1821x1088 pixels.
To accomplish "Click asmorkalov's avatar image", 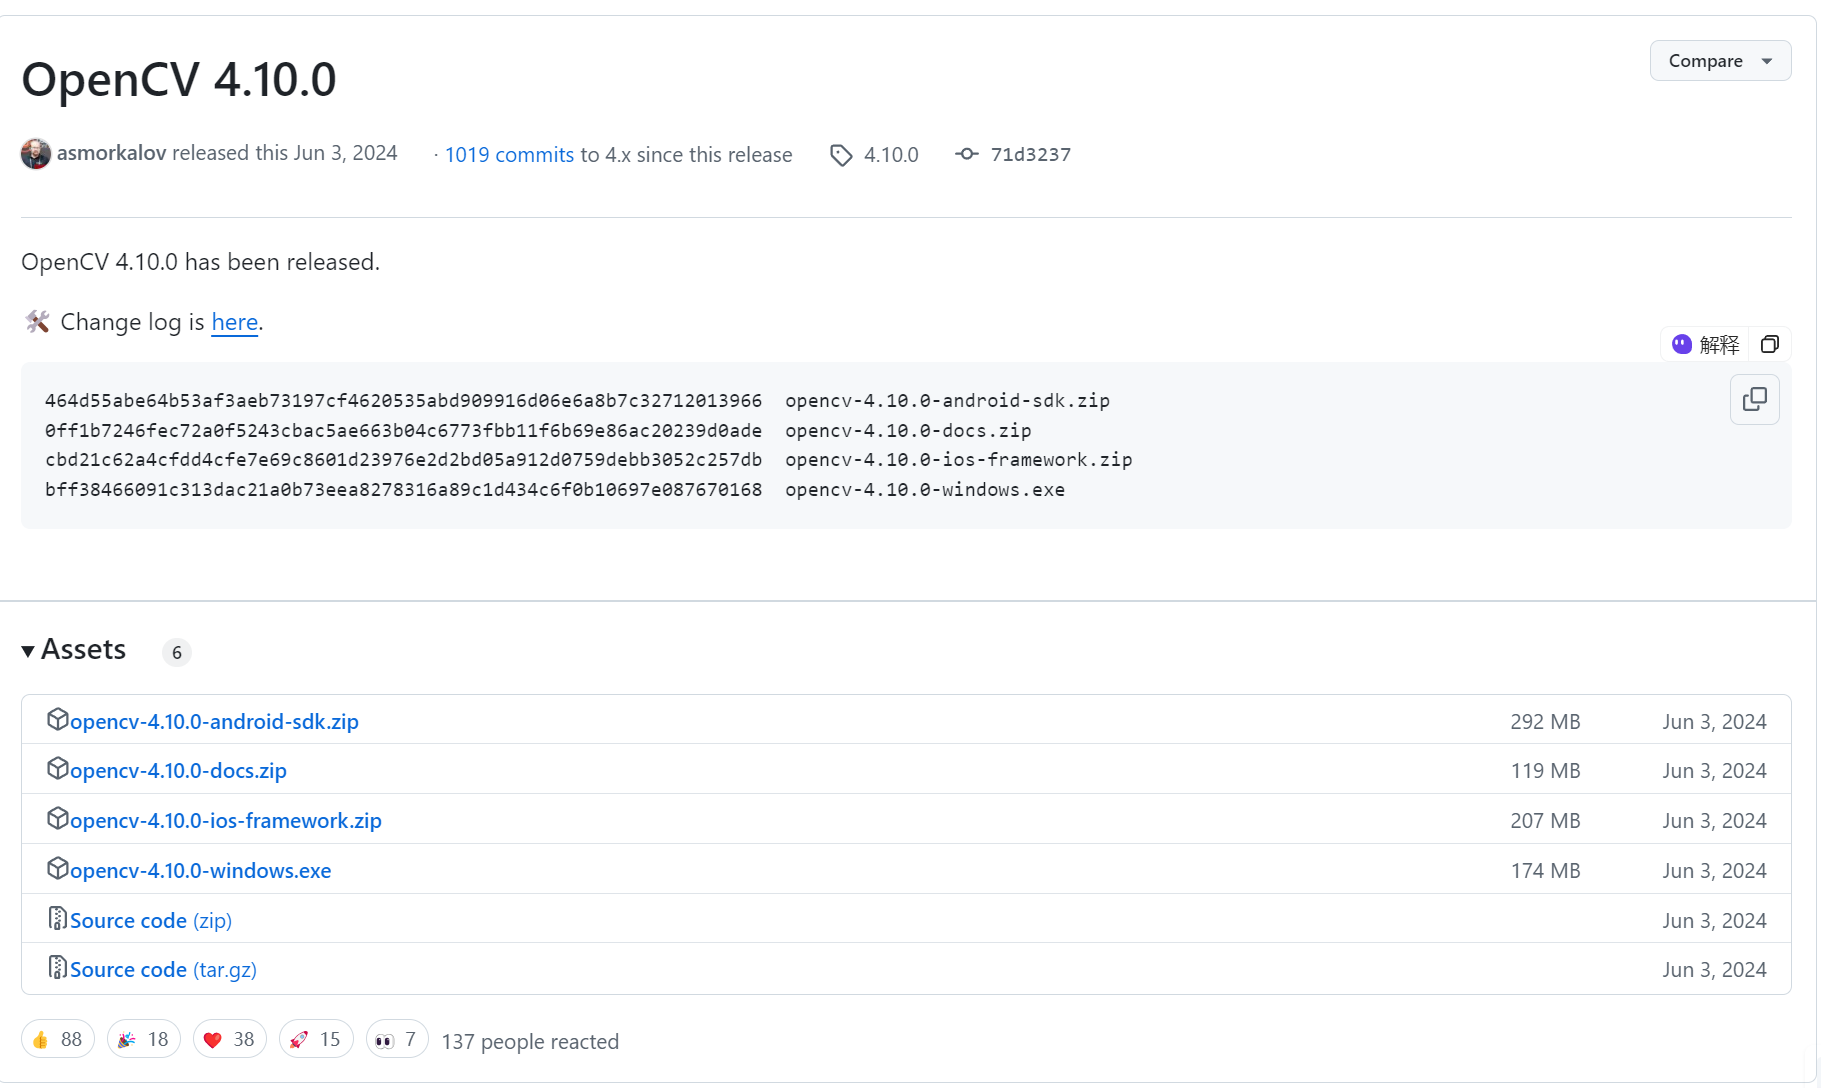I will [36, 154].
